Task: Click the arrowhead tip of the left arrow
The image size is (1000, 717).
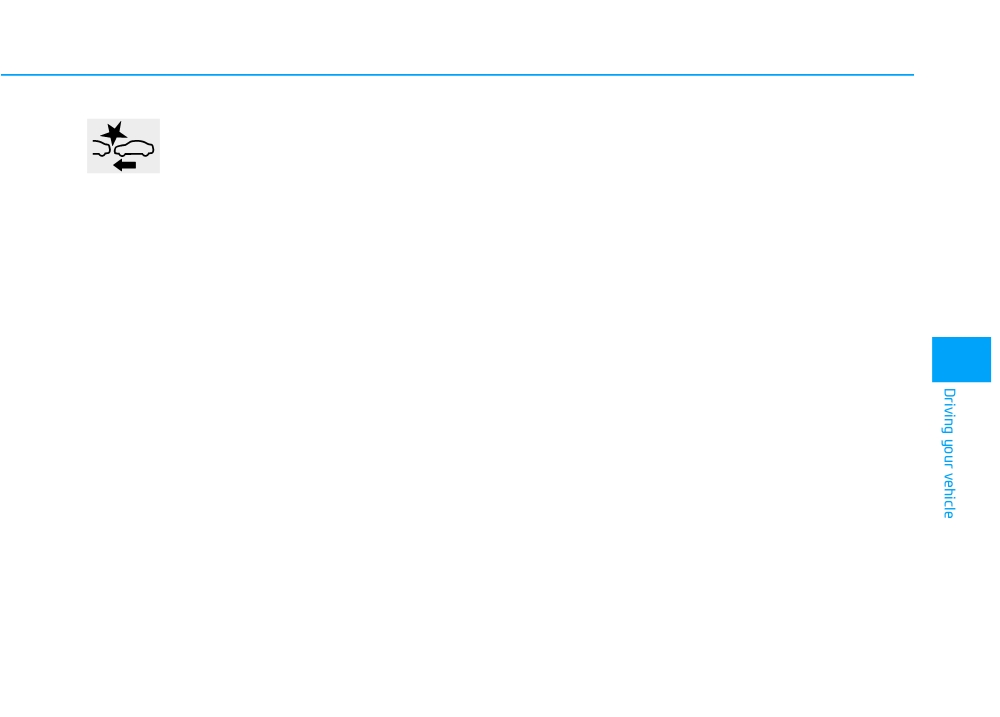Action: pos(114,165)
